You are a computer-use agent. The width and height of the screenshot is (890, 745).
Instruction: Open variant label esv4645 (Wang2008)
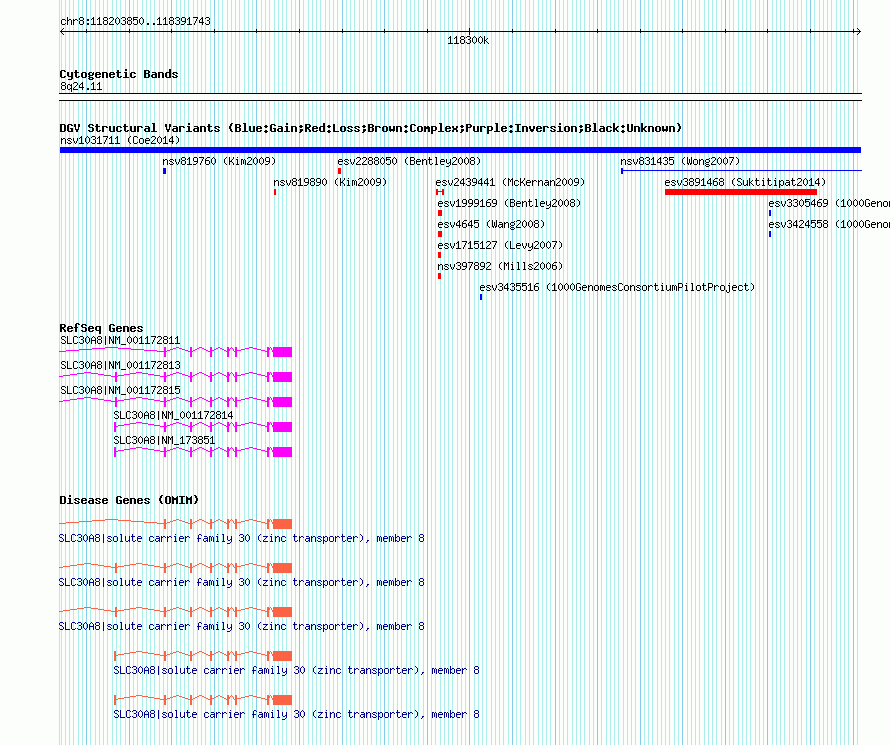491,224
